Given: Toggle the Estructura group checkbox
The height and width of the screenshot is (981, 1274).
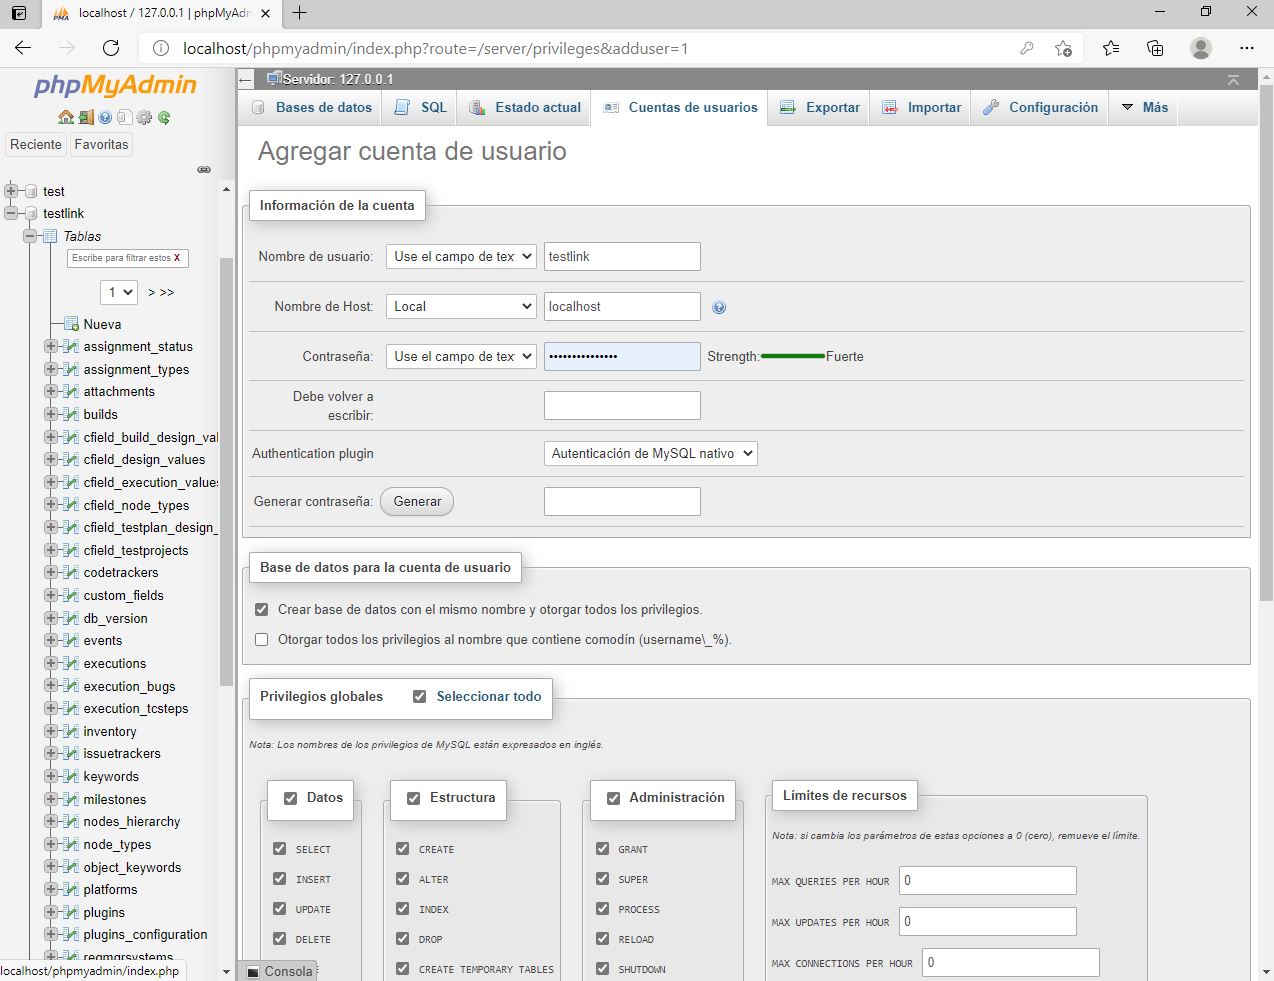Looking at the screenshot, I should pos(413,798).
